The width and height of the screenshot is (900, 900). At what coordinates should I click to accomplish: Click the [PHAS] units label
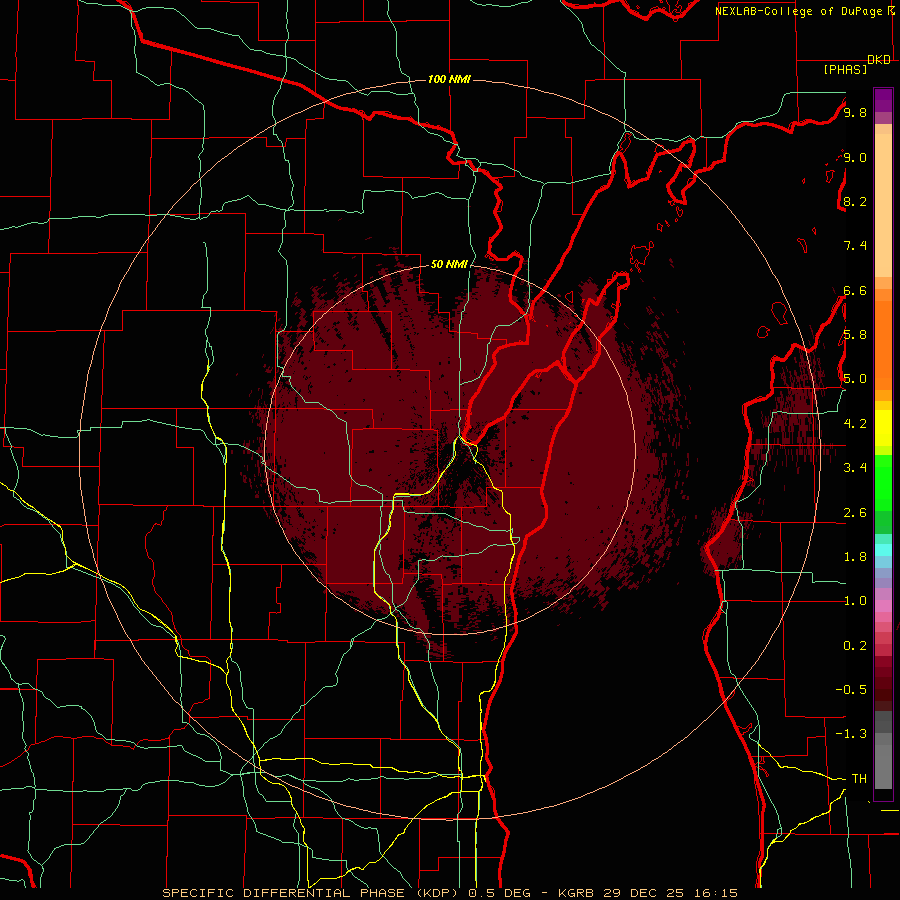click(x=845, y=69)
